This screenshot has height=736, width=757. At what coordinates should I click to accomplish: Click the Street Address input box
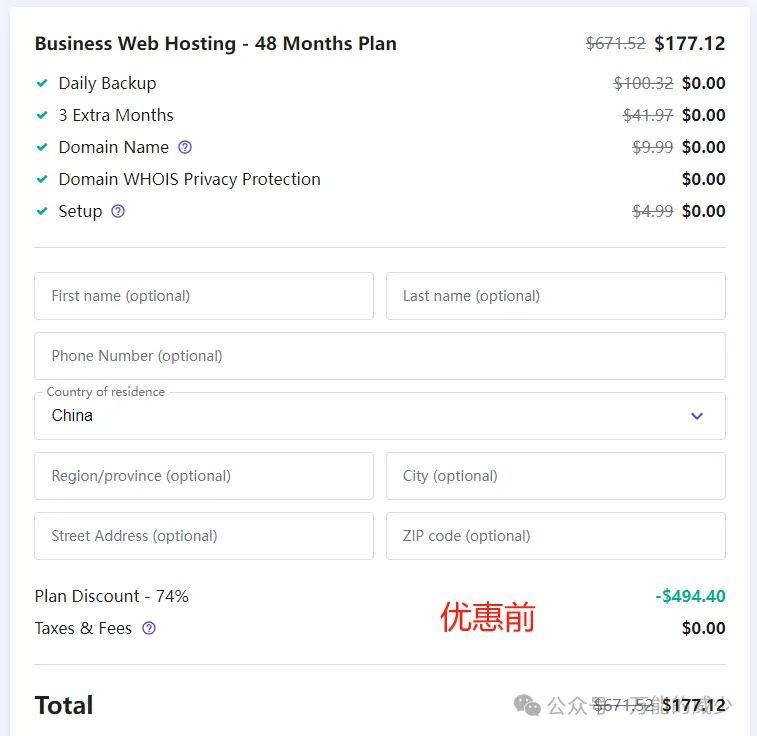point(204,536)
